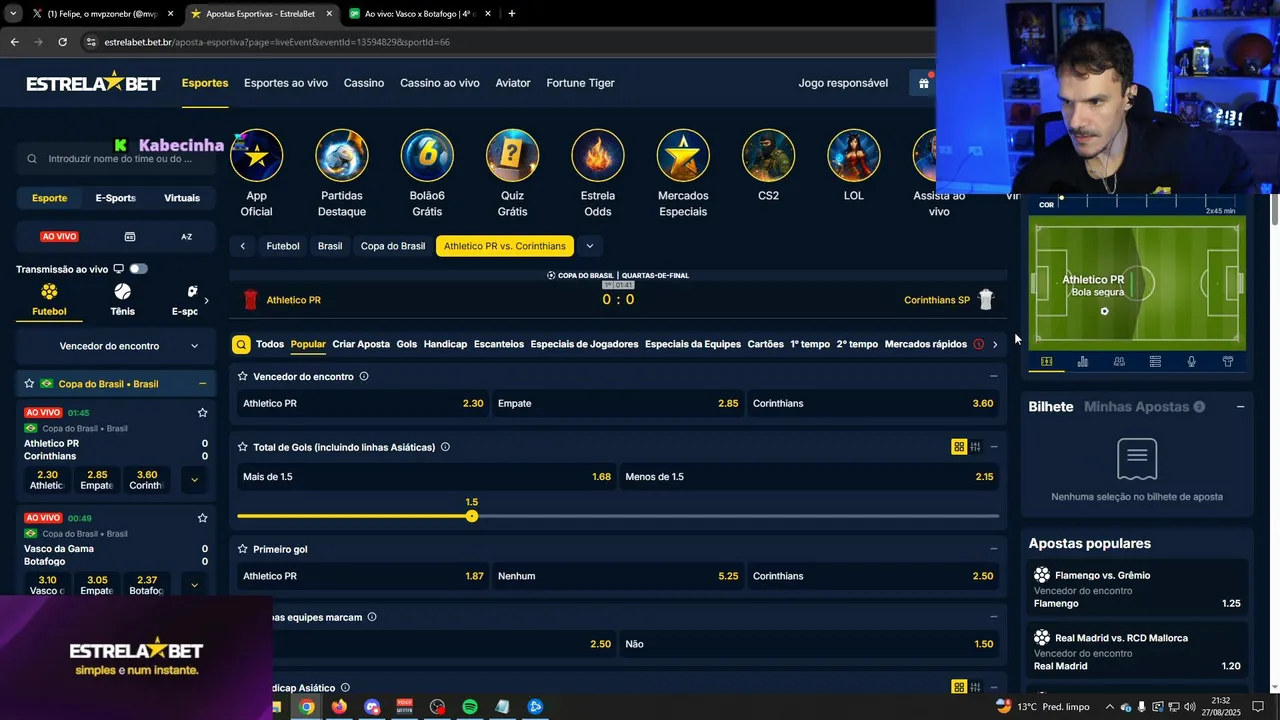
Task: Favorite the Primeiro gol market
Action: tap(242, 549)
